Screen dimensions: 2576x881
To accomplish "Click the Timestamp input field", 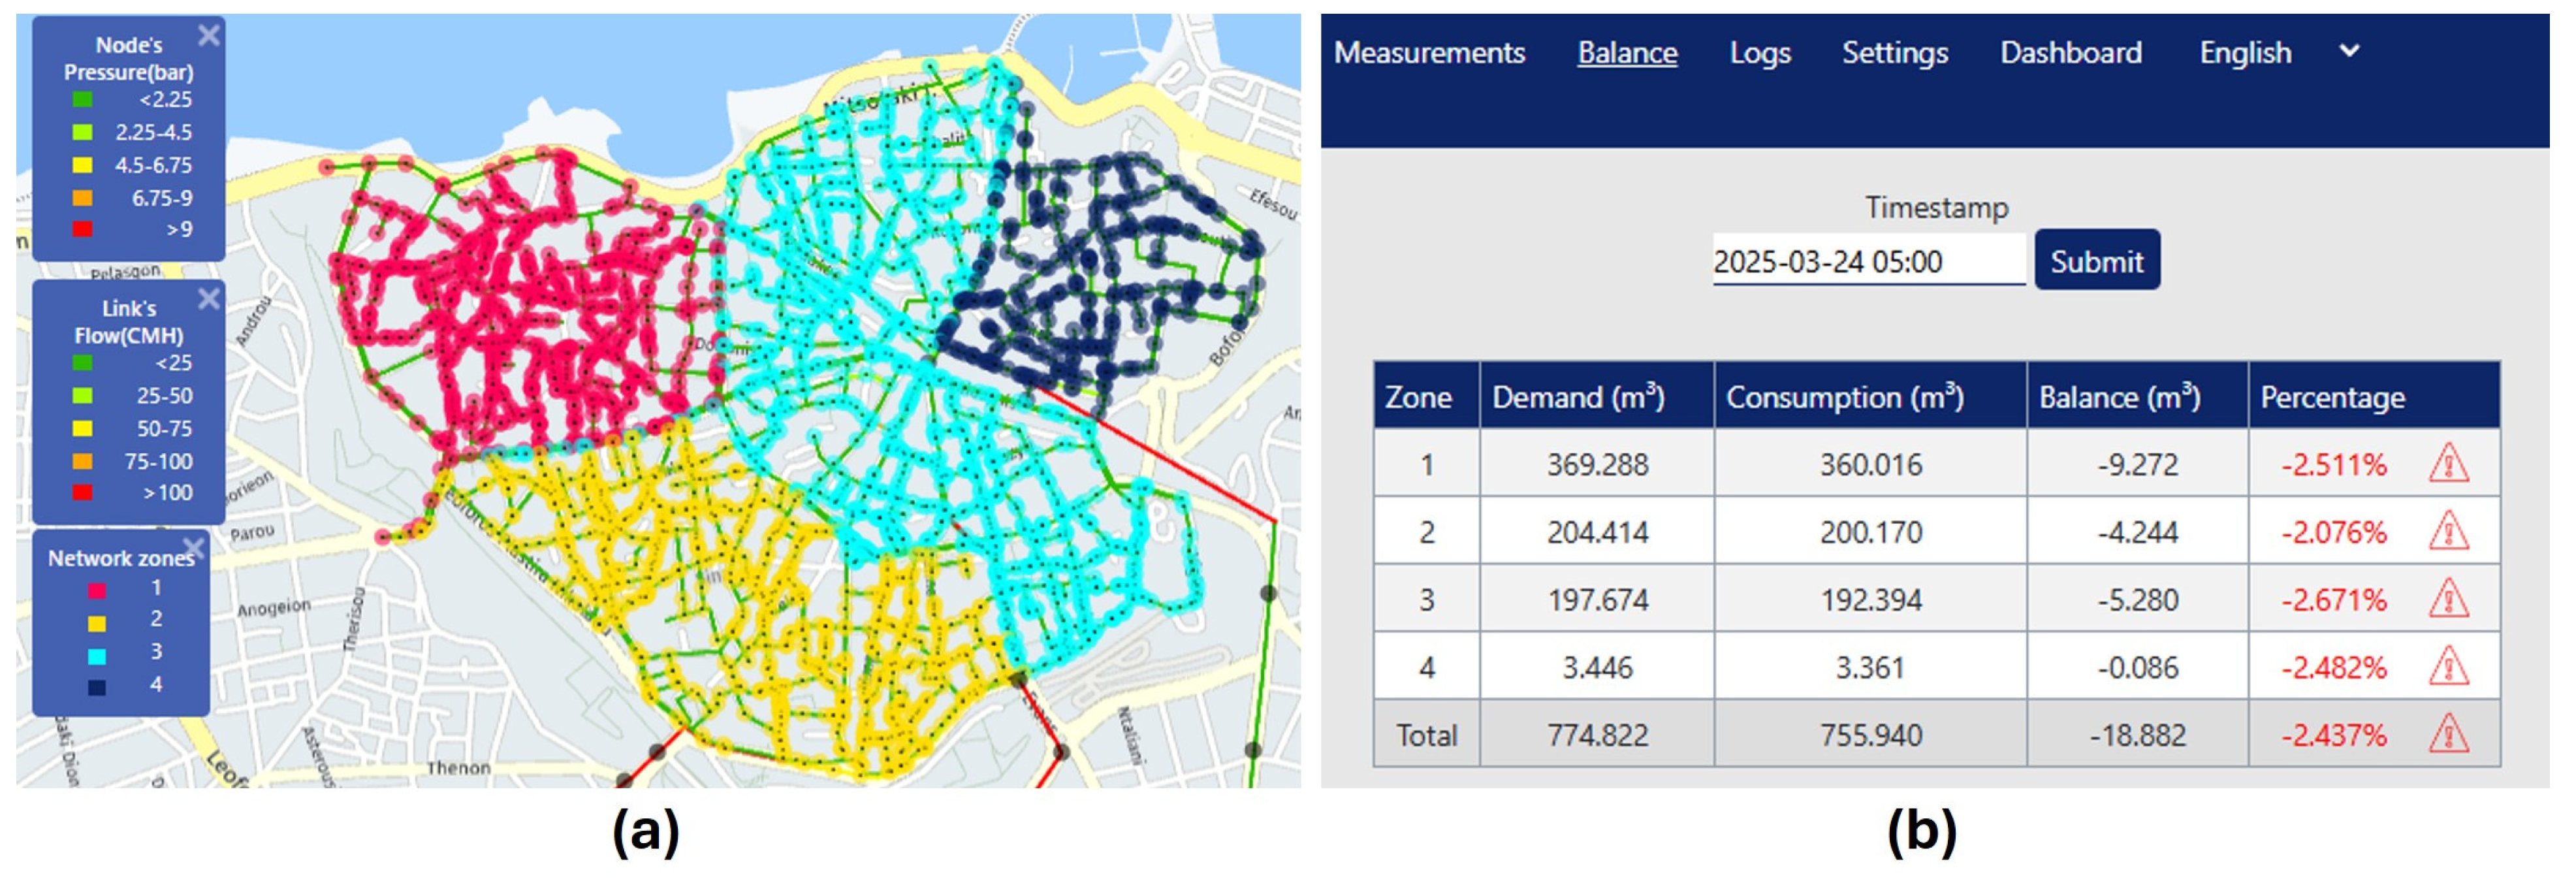I will click(x=1869, y=261).
